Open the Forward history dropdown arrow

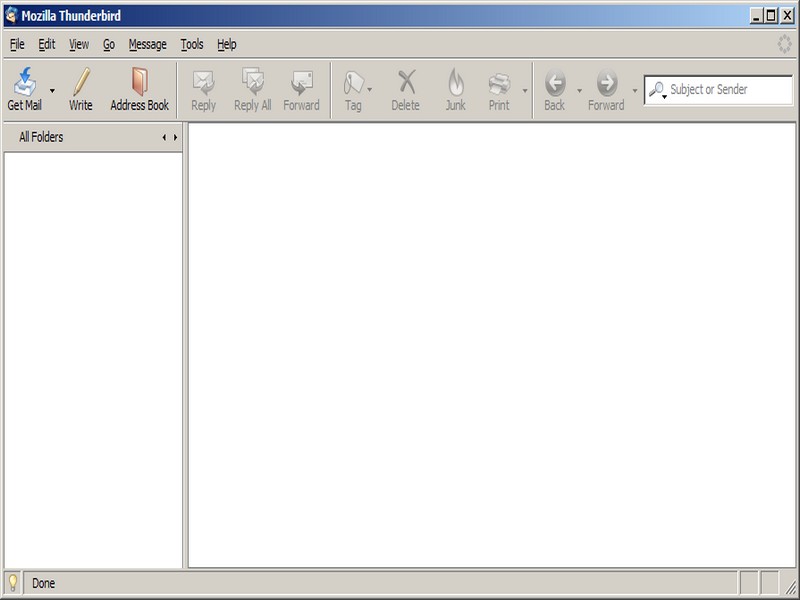[x=635, y=91]
